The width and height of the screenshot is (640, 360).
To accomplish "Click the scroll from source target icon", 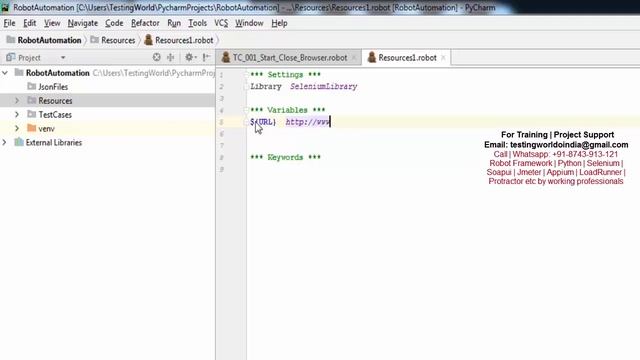I will click(x=156, y=57).
